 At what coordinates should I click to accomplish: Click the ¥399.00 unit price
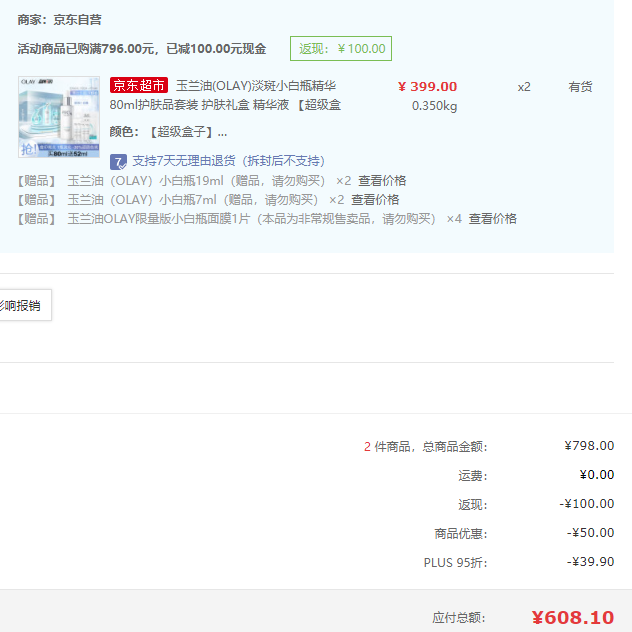tap(427, 86)
